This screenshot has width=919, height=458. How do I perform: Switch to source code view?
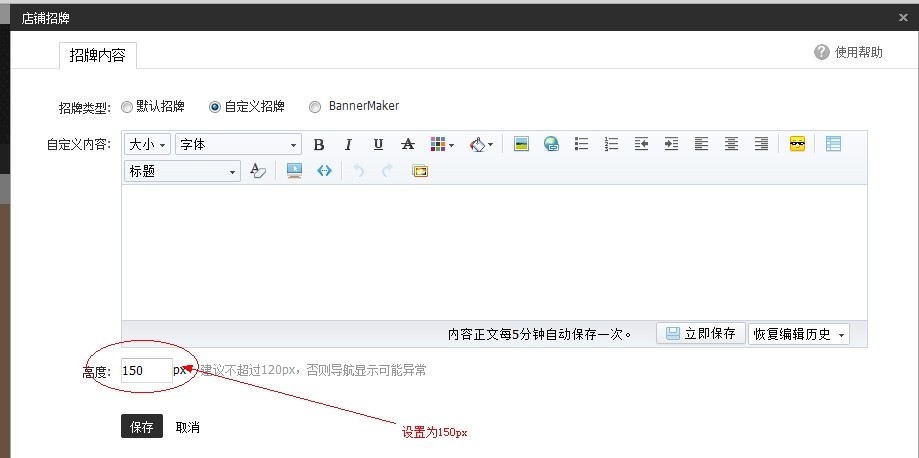(324, 171)
